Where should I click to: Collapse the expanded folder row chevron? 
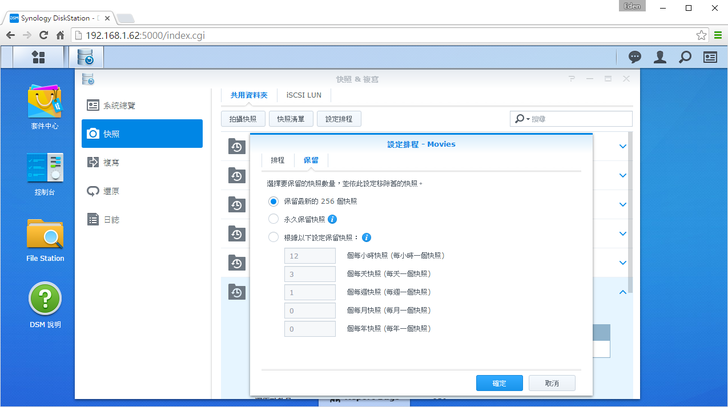coord(623,291)
